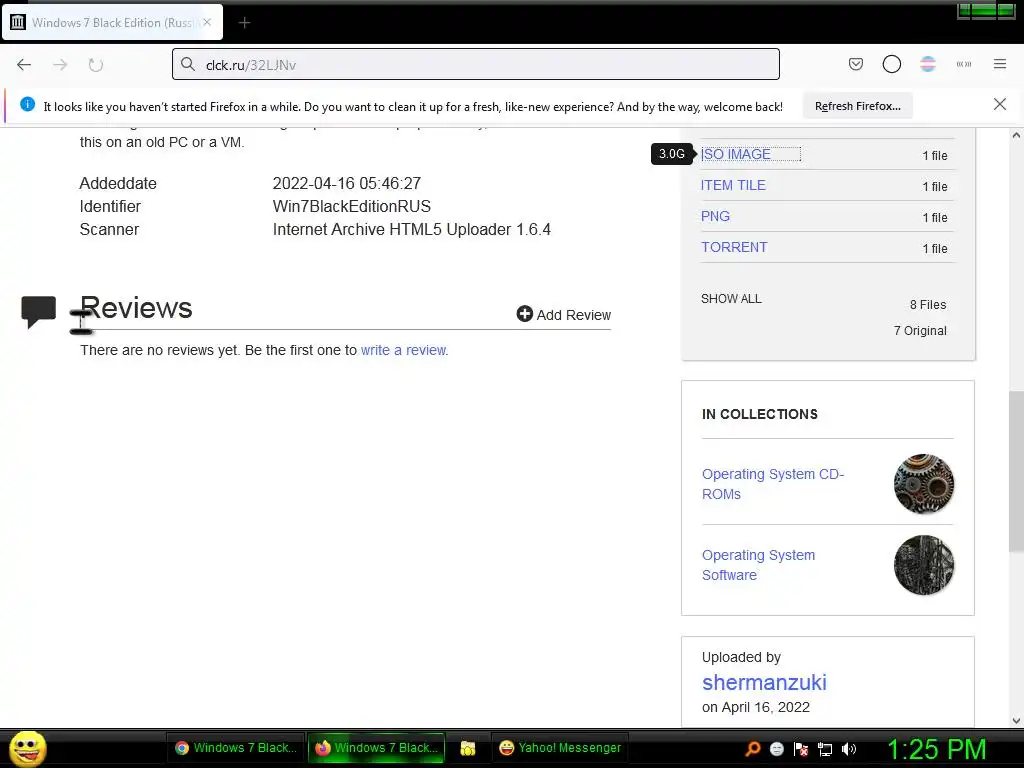Close the Windows 7 Black Edition tab
Screen dimensions: 1024x768
pos(207,22)
